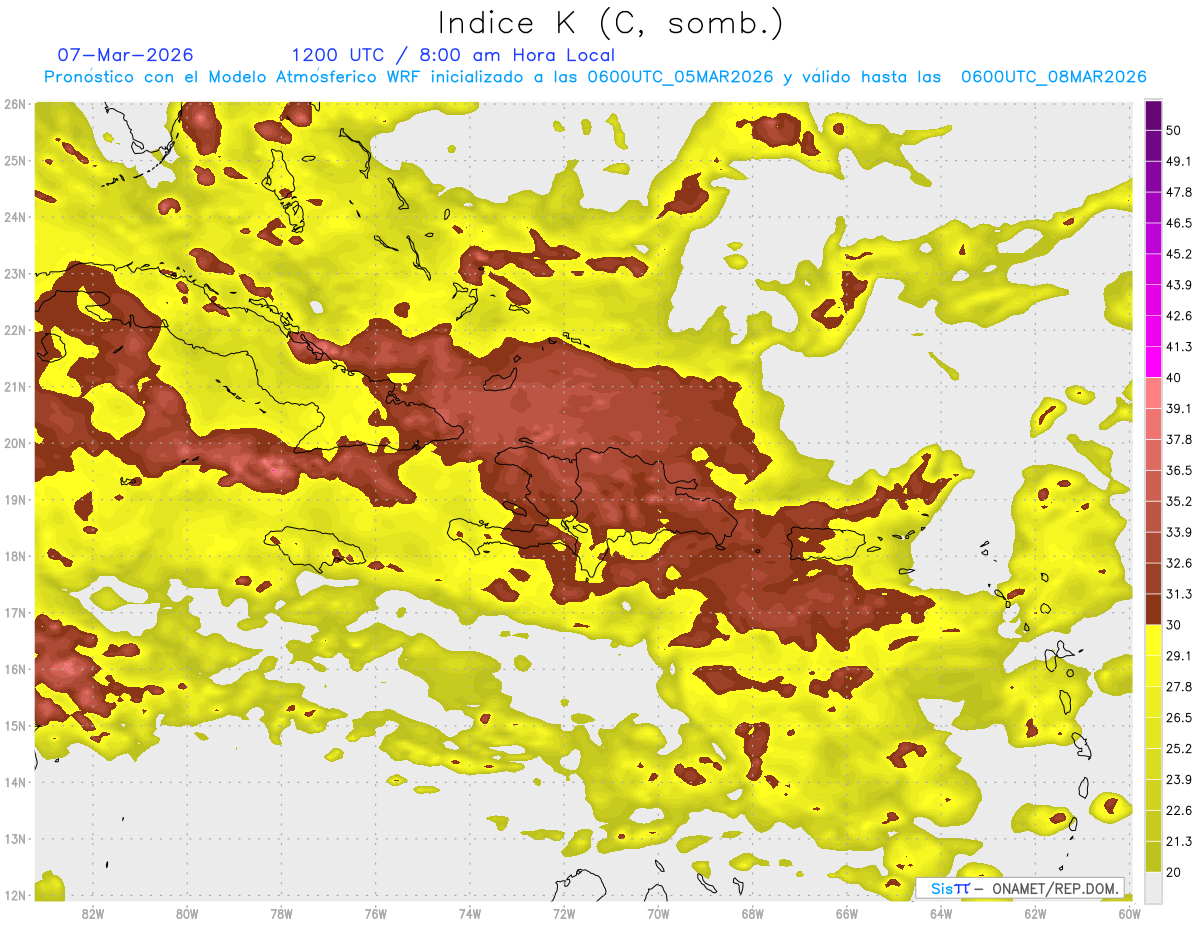
Task: Click the valid-until stamp "0600UTC_08MAR2026"
Action: tap(1053, 77)
